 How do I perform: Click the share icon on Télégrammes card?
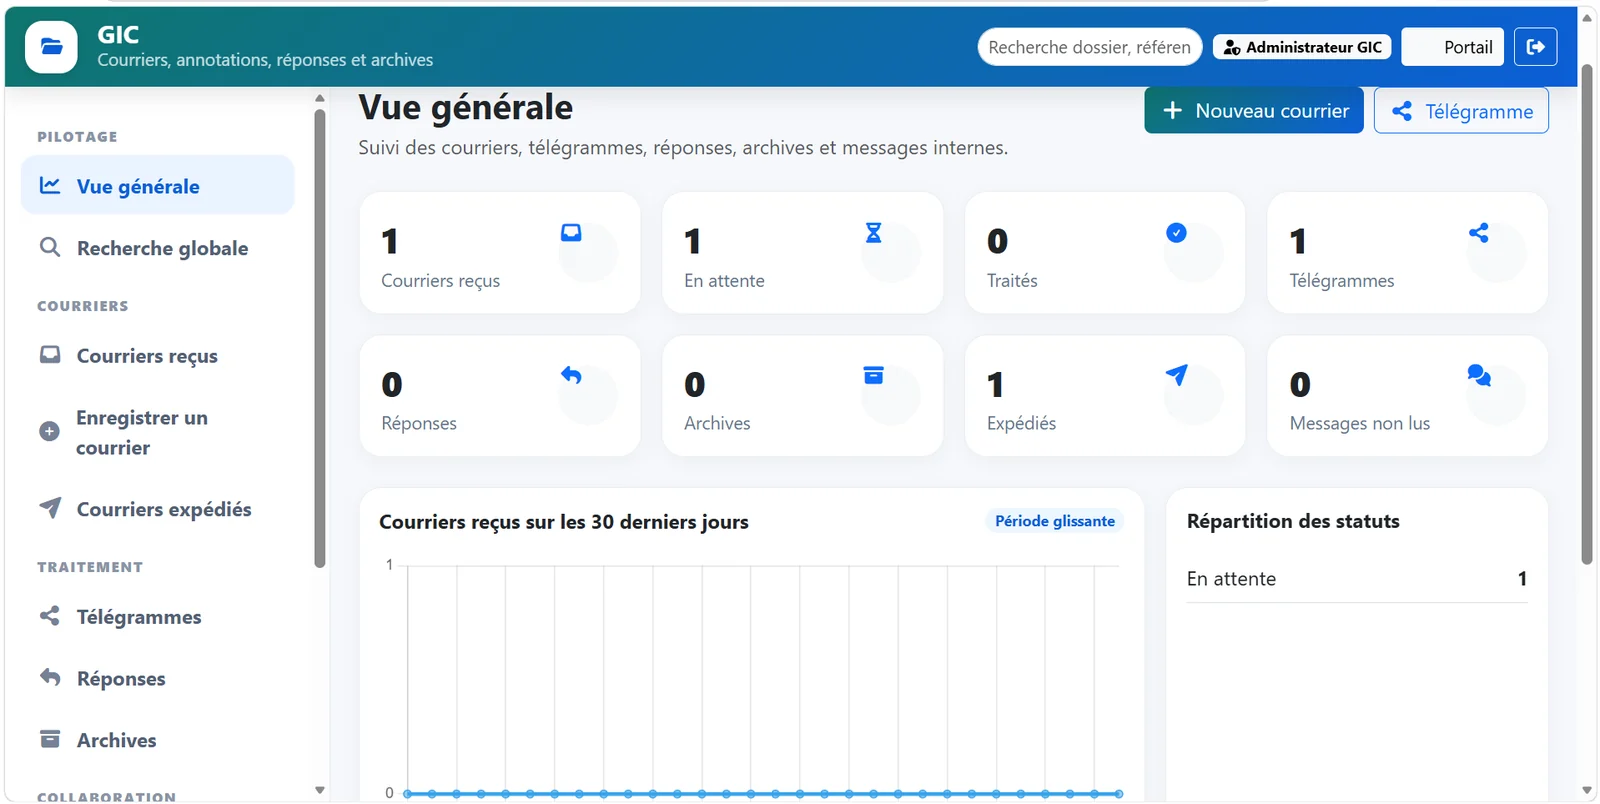tap(1479, 232)
